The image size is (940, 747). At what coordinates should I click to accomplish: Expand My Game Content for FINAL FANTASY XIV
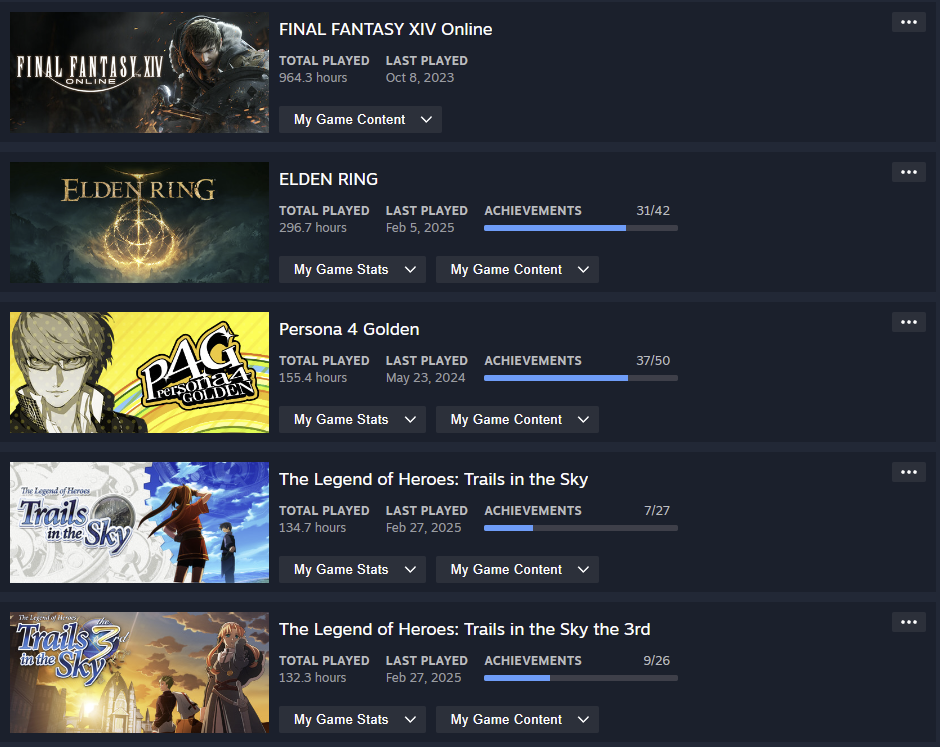tap(360, 119)
